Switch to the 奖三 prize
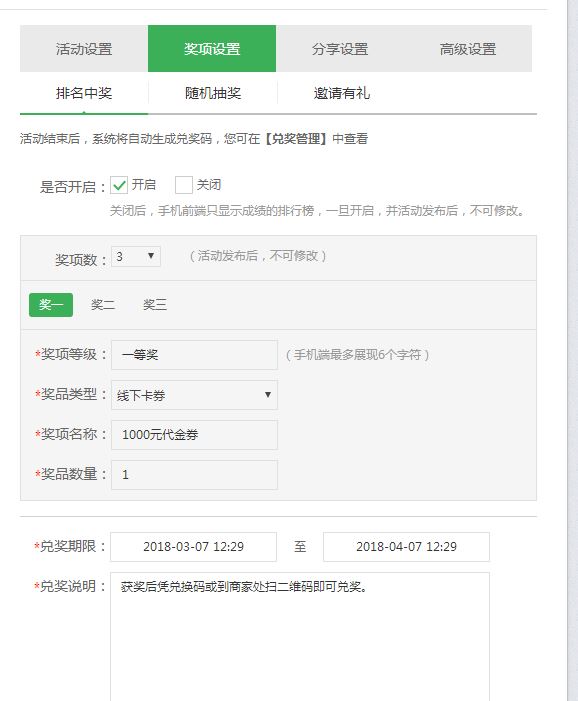Screen dimensions: 578x701 (x=155, y=305)
